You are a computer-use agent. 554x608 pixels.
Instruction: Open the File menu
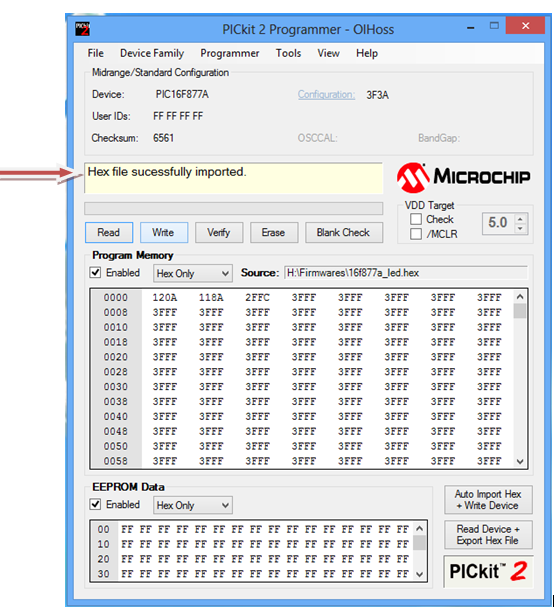coord(95,53)
